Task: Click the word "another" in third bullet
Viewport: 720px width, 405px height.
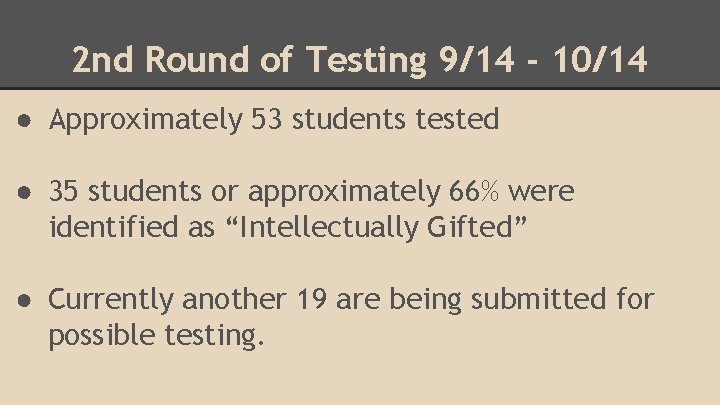Action: pyautogui.click(x=235, y=299)
